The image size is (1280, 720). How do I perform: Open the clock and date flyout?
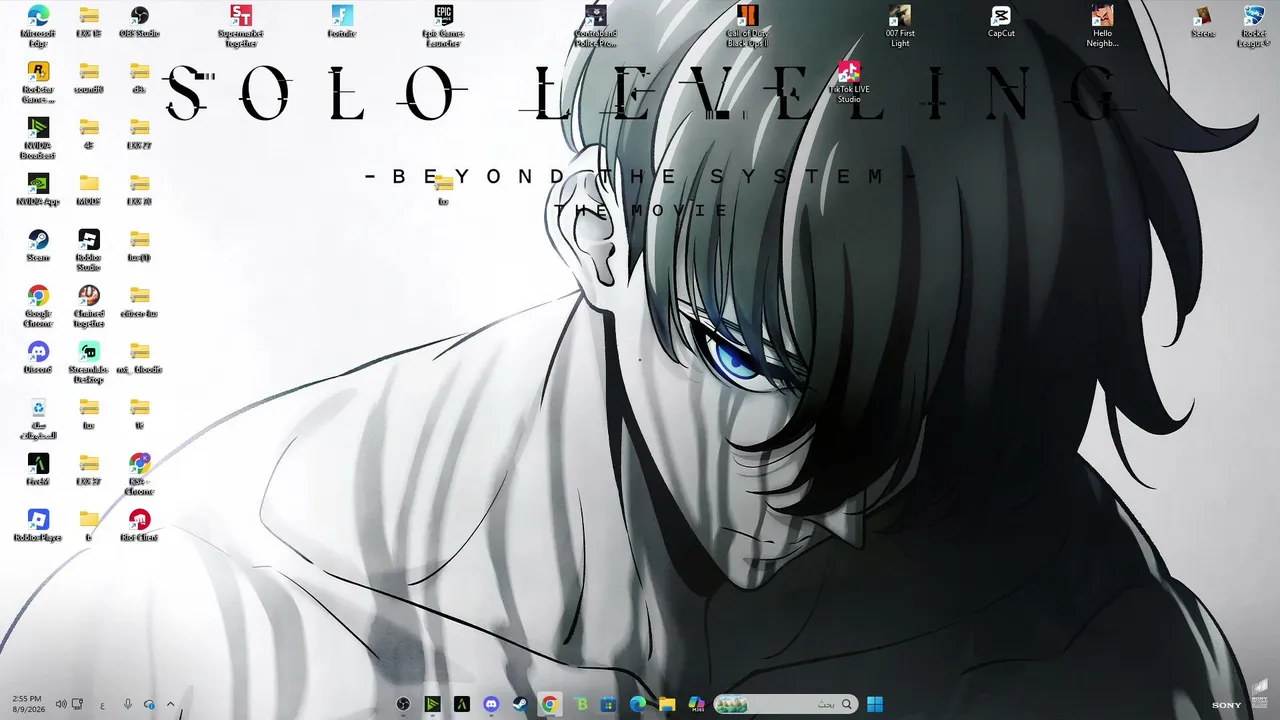27,704
